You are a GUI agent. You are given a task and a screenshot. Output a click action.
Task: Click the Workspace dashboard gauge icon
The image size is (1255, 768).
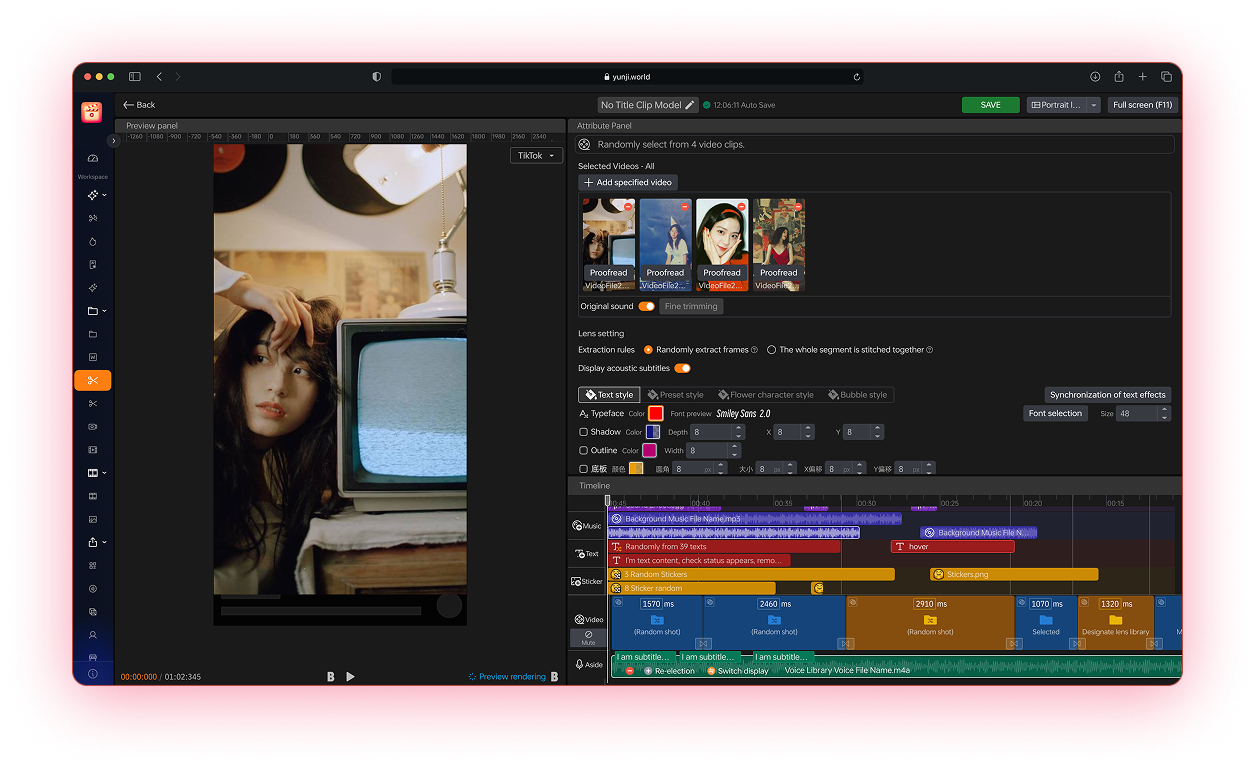(x=93, y=159)
